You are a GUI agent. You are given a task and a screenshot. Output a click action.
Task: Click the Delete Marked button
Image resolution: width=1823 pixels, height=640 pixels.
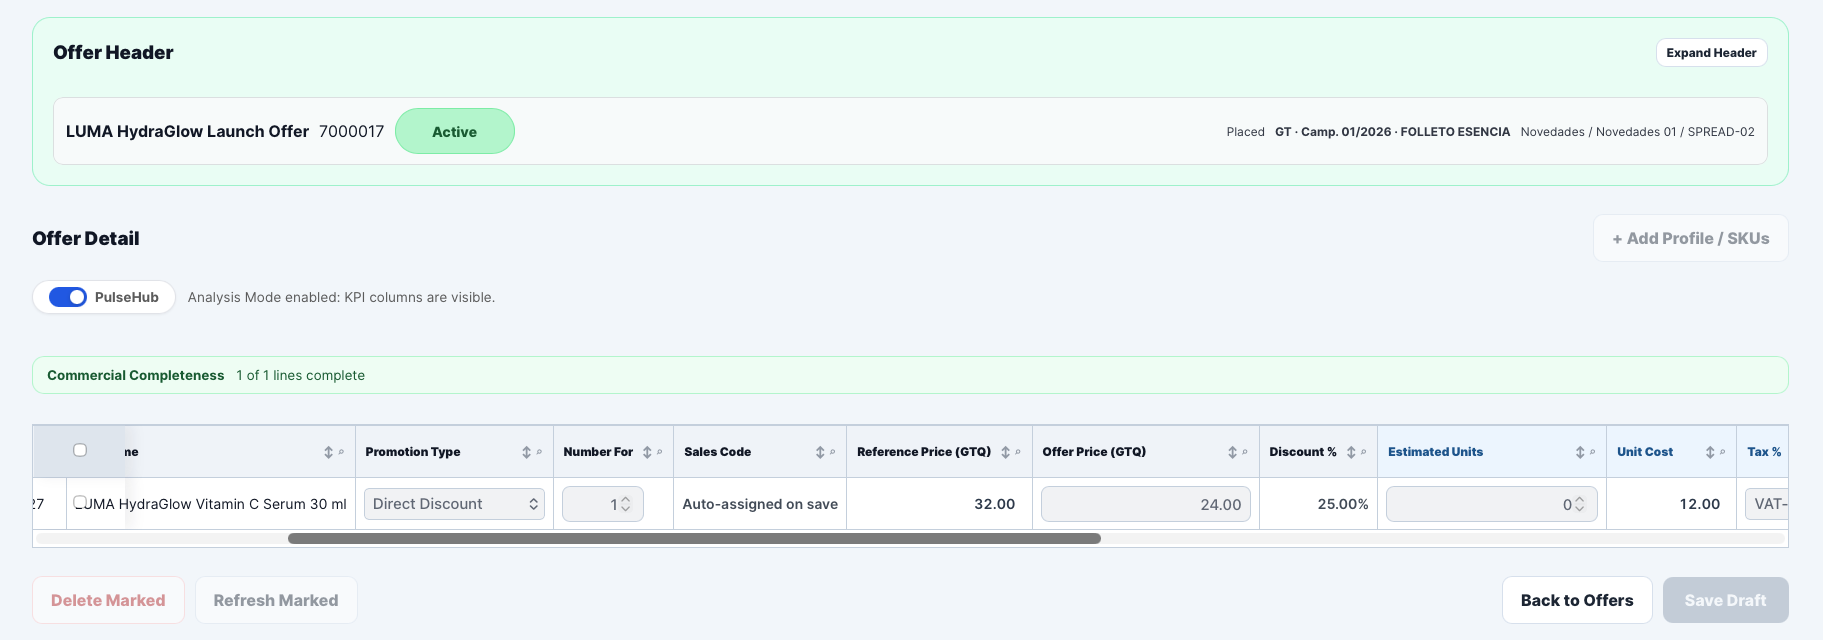click(108, 600)
